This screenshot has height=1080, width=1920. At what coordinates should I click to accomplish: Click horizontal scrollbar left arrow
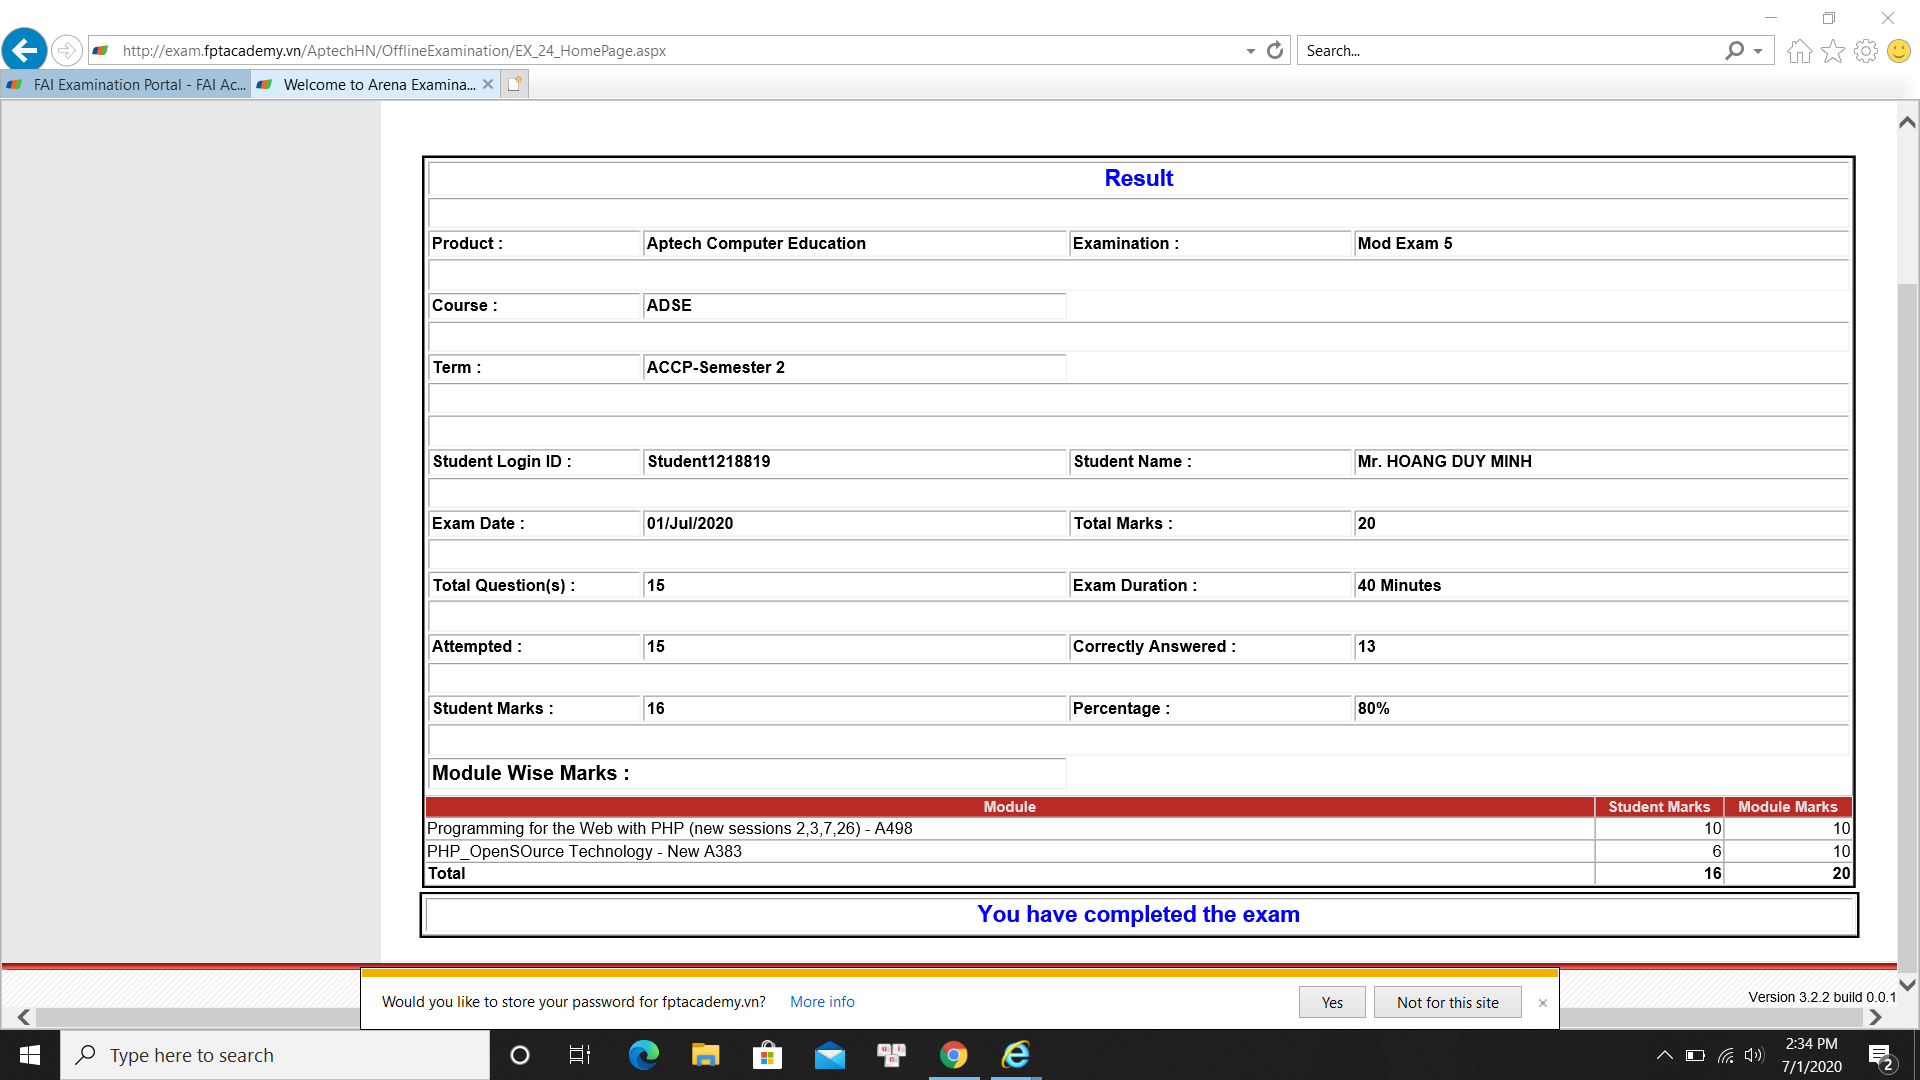pos(24,1017)
